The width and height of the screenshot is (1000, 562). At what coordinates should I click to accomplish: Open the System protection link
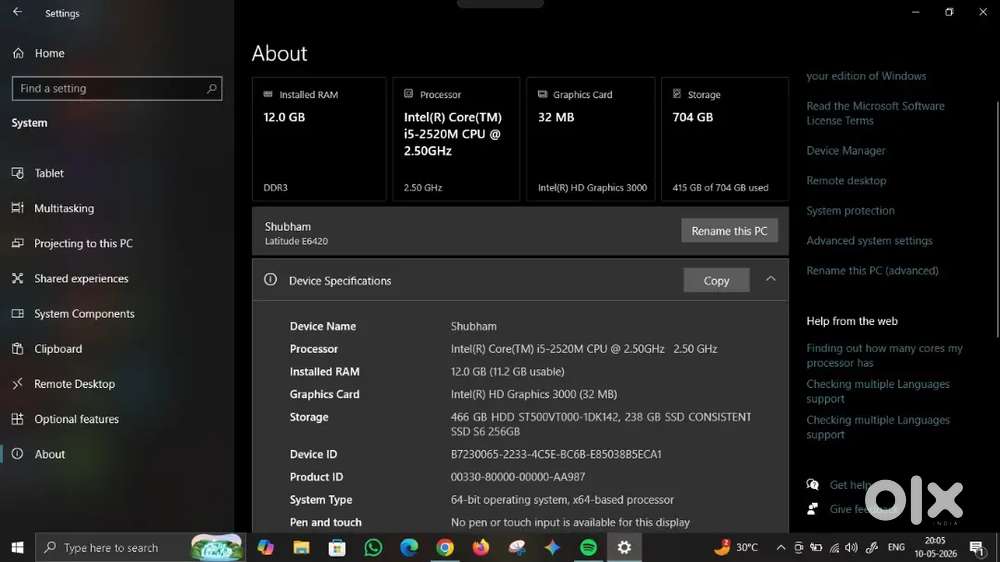tap(850, 211)
